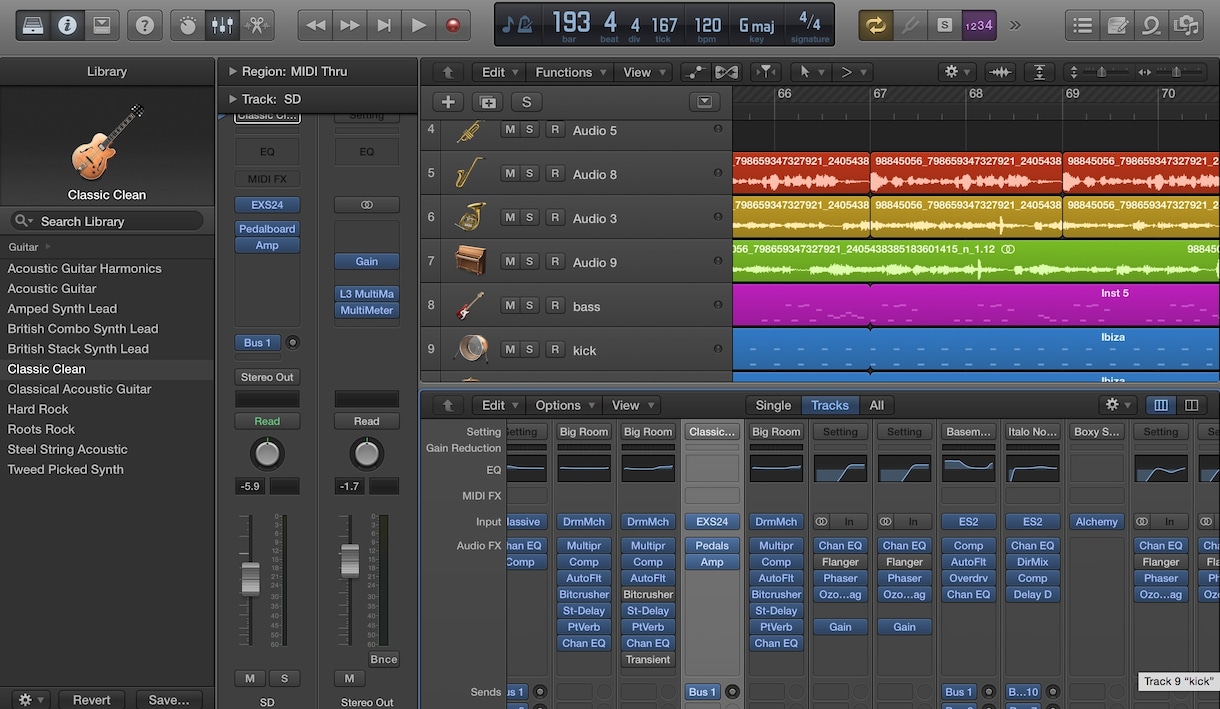Toggle the Count-in 1234 button
1220x709 pixels.
[979, 25]
